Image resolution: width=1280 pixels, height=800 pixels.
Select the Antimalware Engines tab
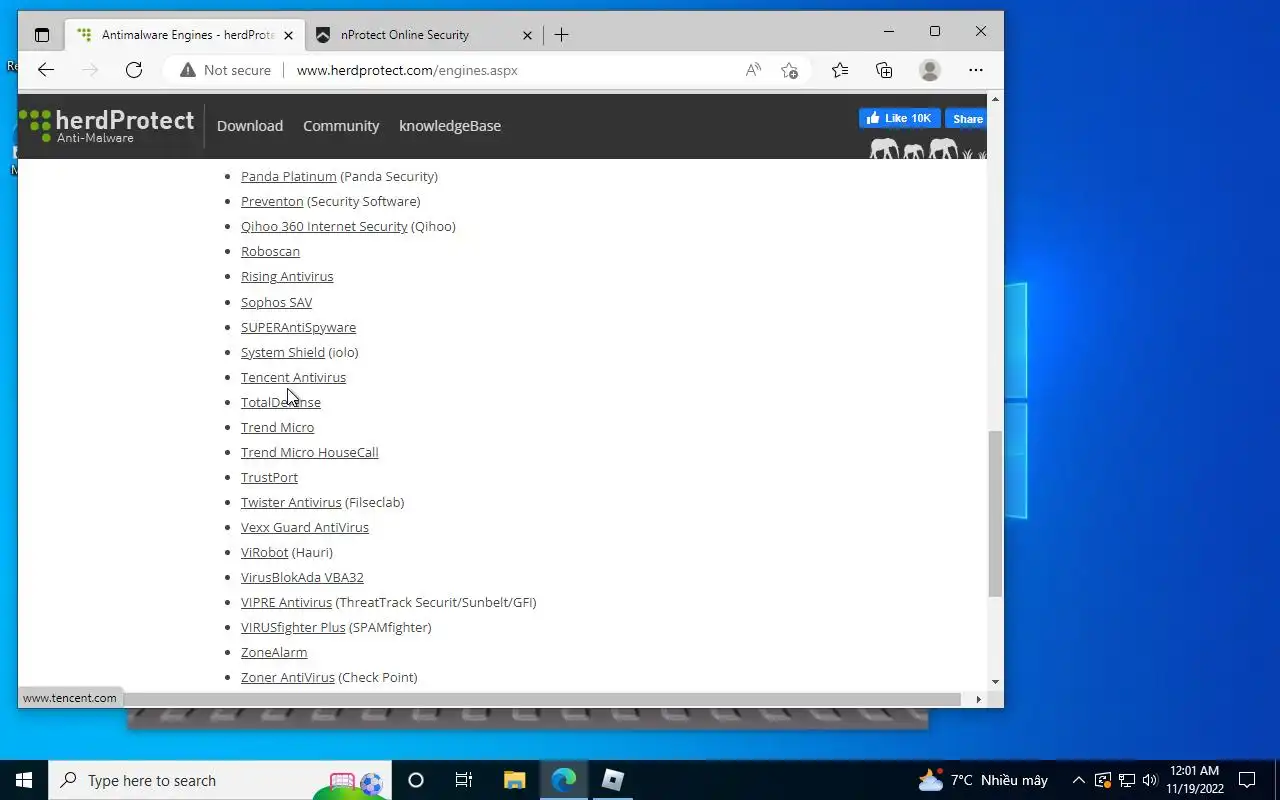[x=185, y=35]
